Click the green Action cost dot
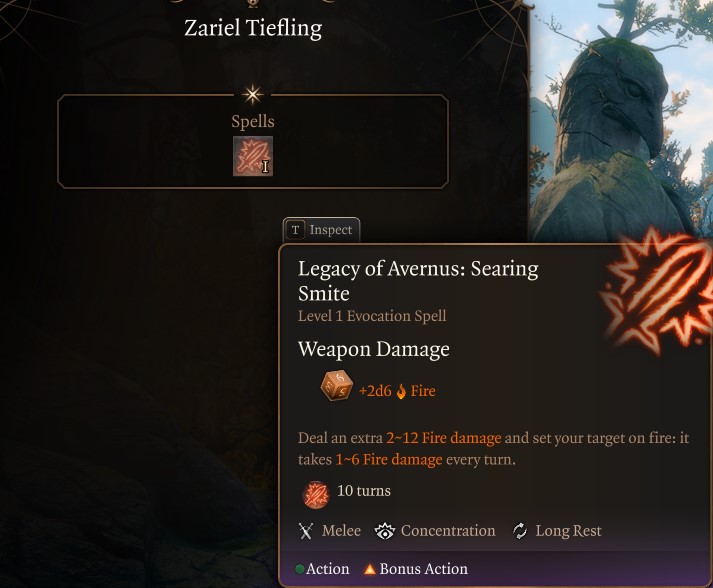 point(300,569)
